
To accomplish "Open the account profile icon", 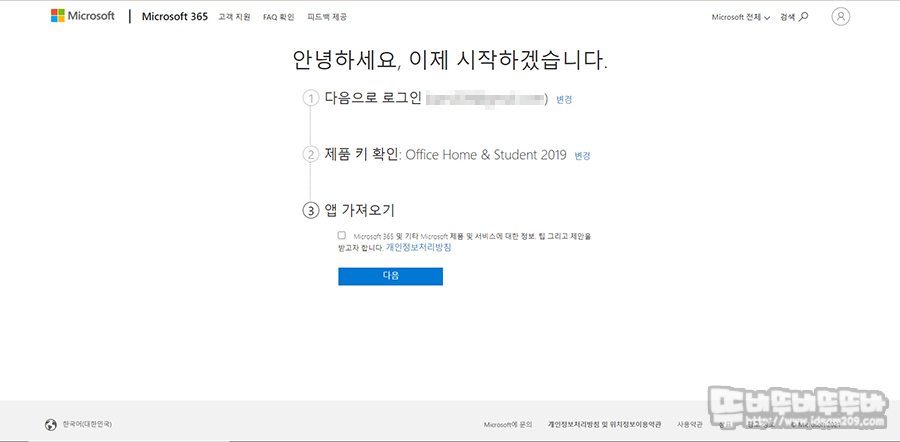I will [840, 17].
